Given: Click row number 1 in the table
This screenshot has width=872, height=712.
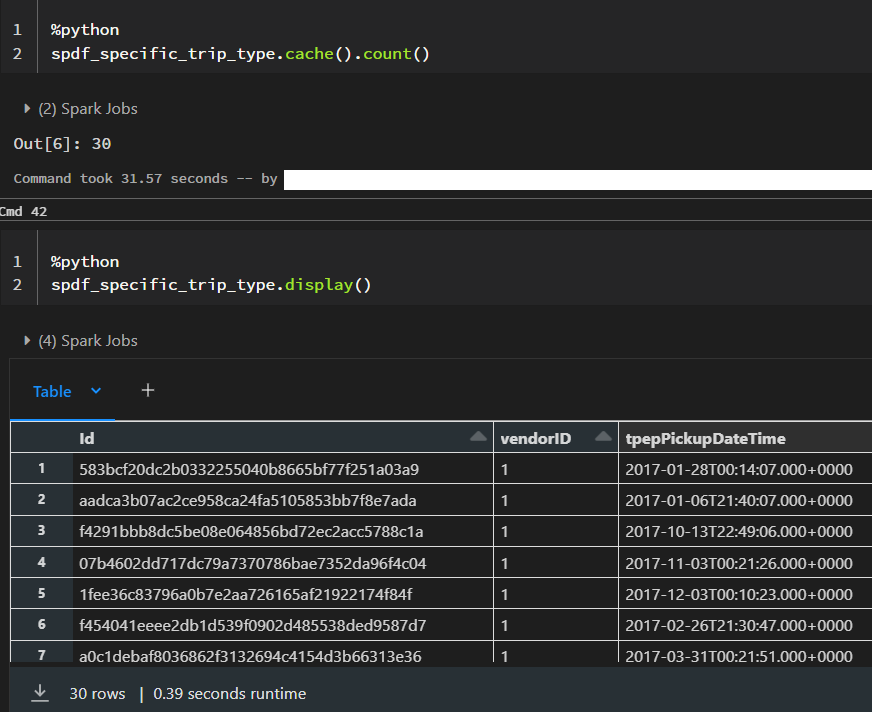Looking at the screenshot, I should (42, 468).
